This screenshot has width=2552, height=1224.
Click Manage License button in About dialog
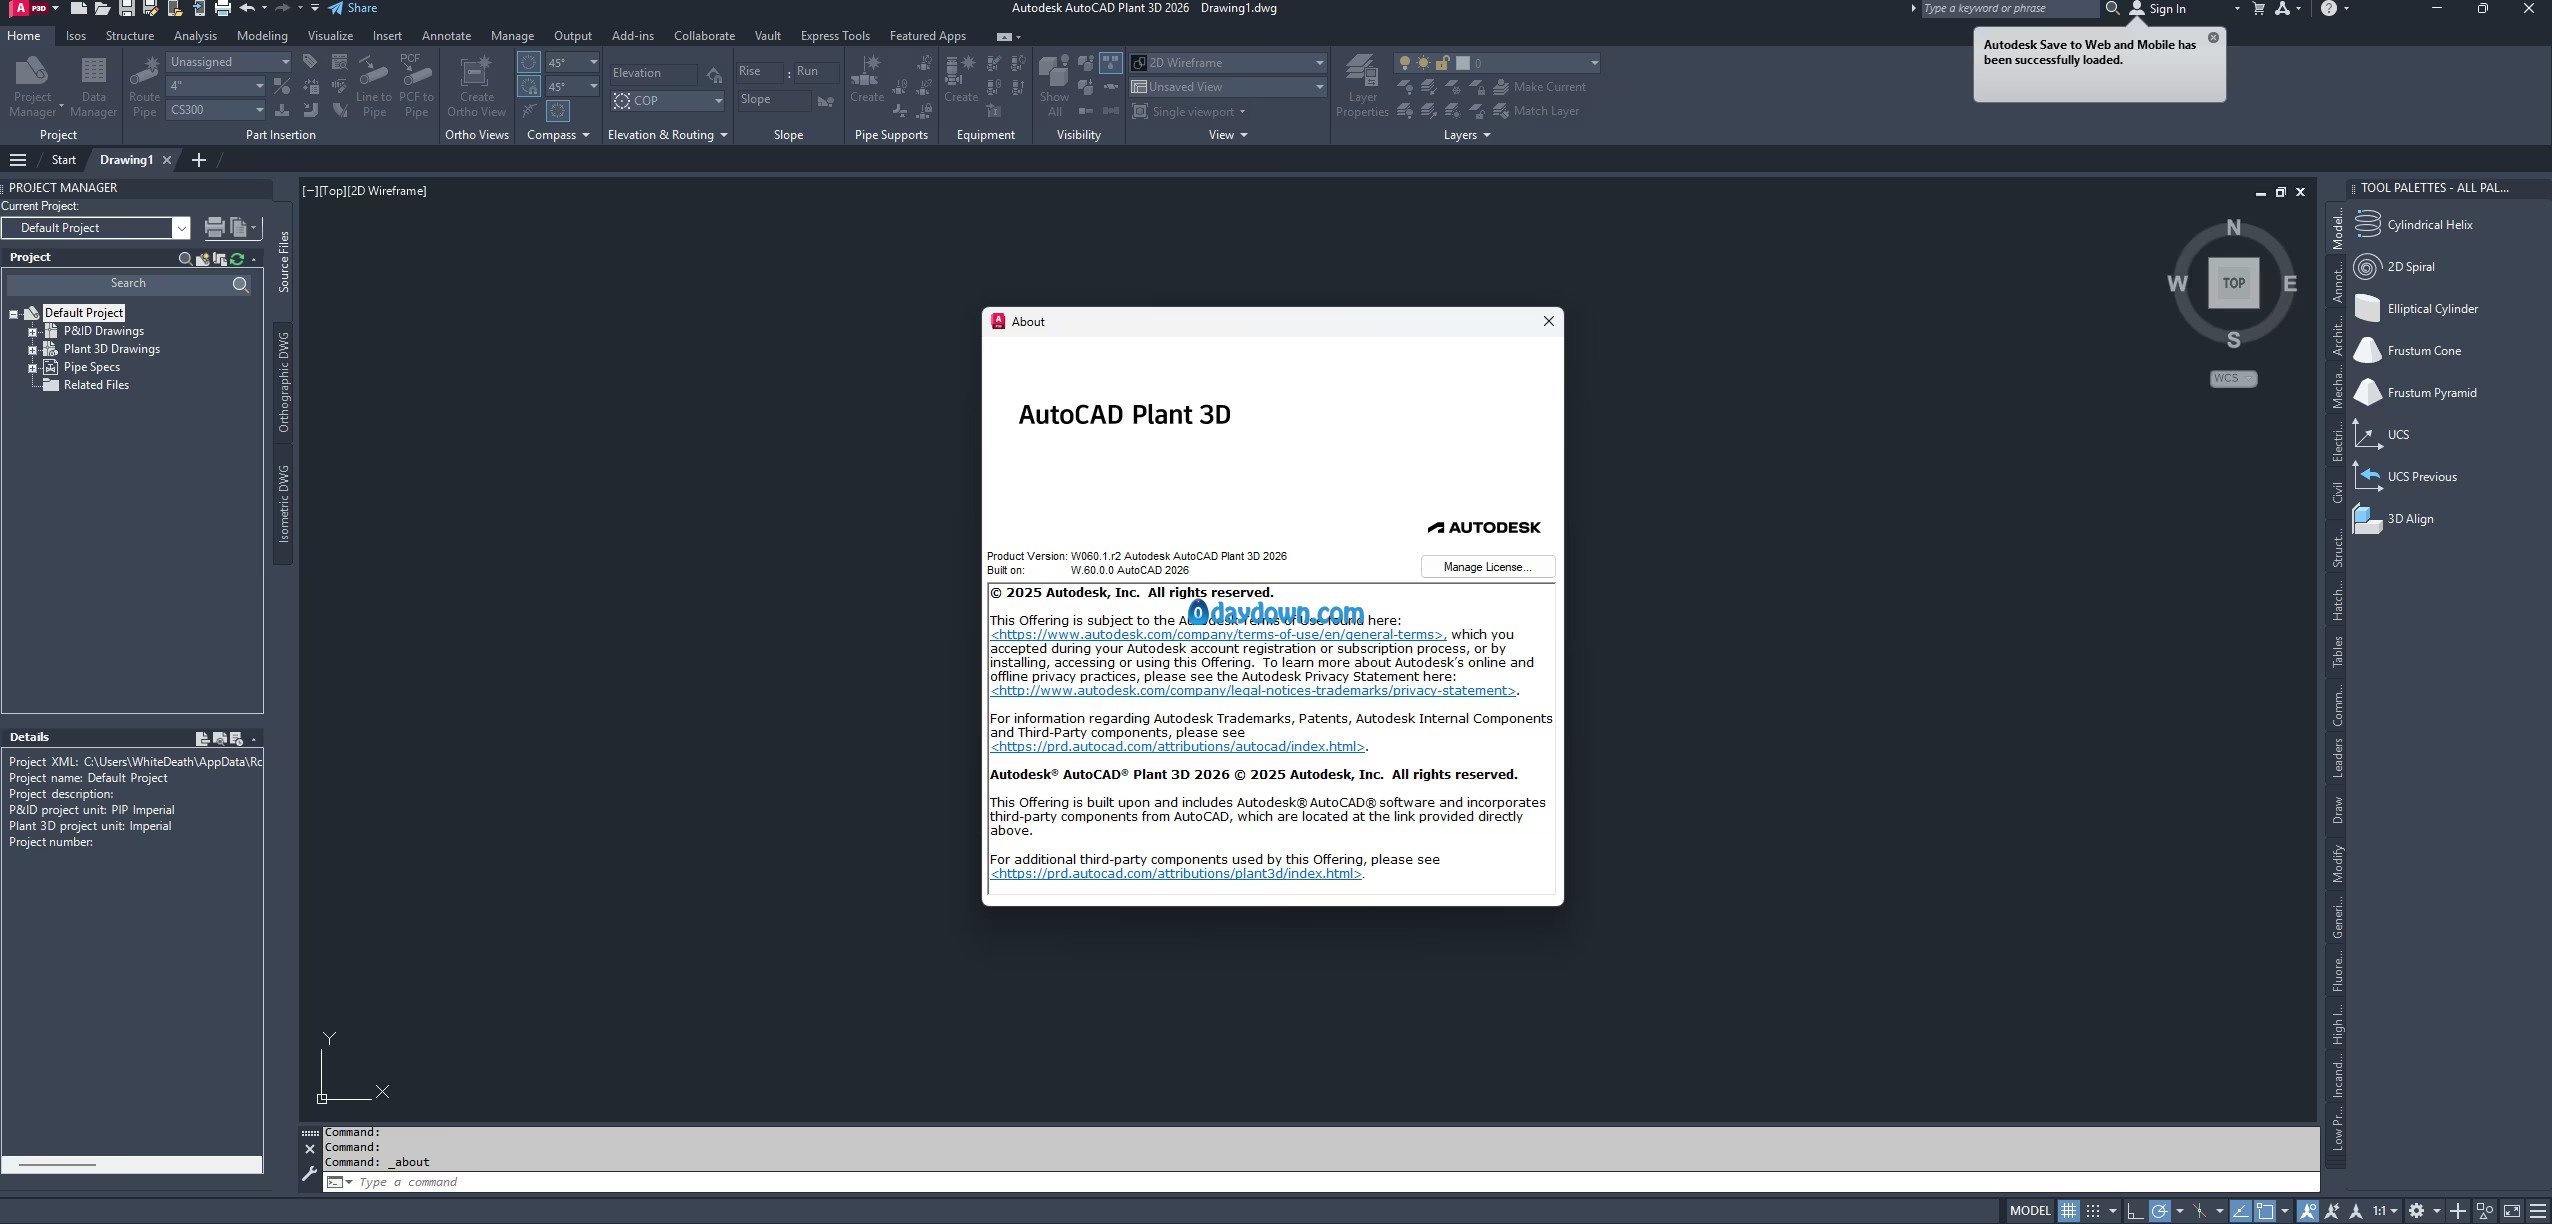(1488, 567)
